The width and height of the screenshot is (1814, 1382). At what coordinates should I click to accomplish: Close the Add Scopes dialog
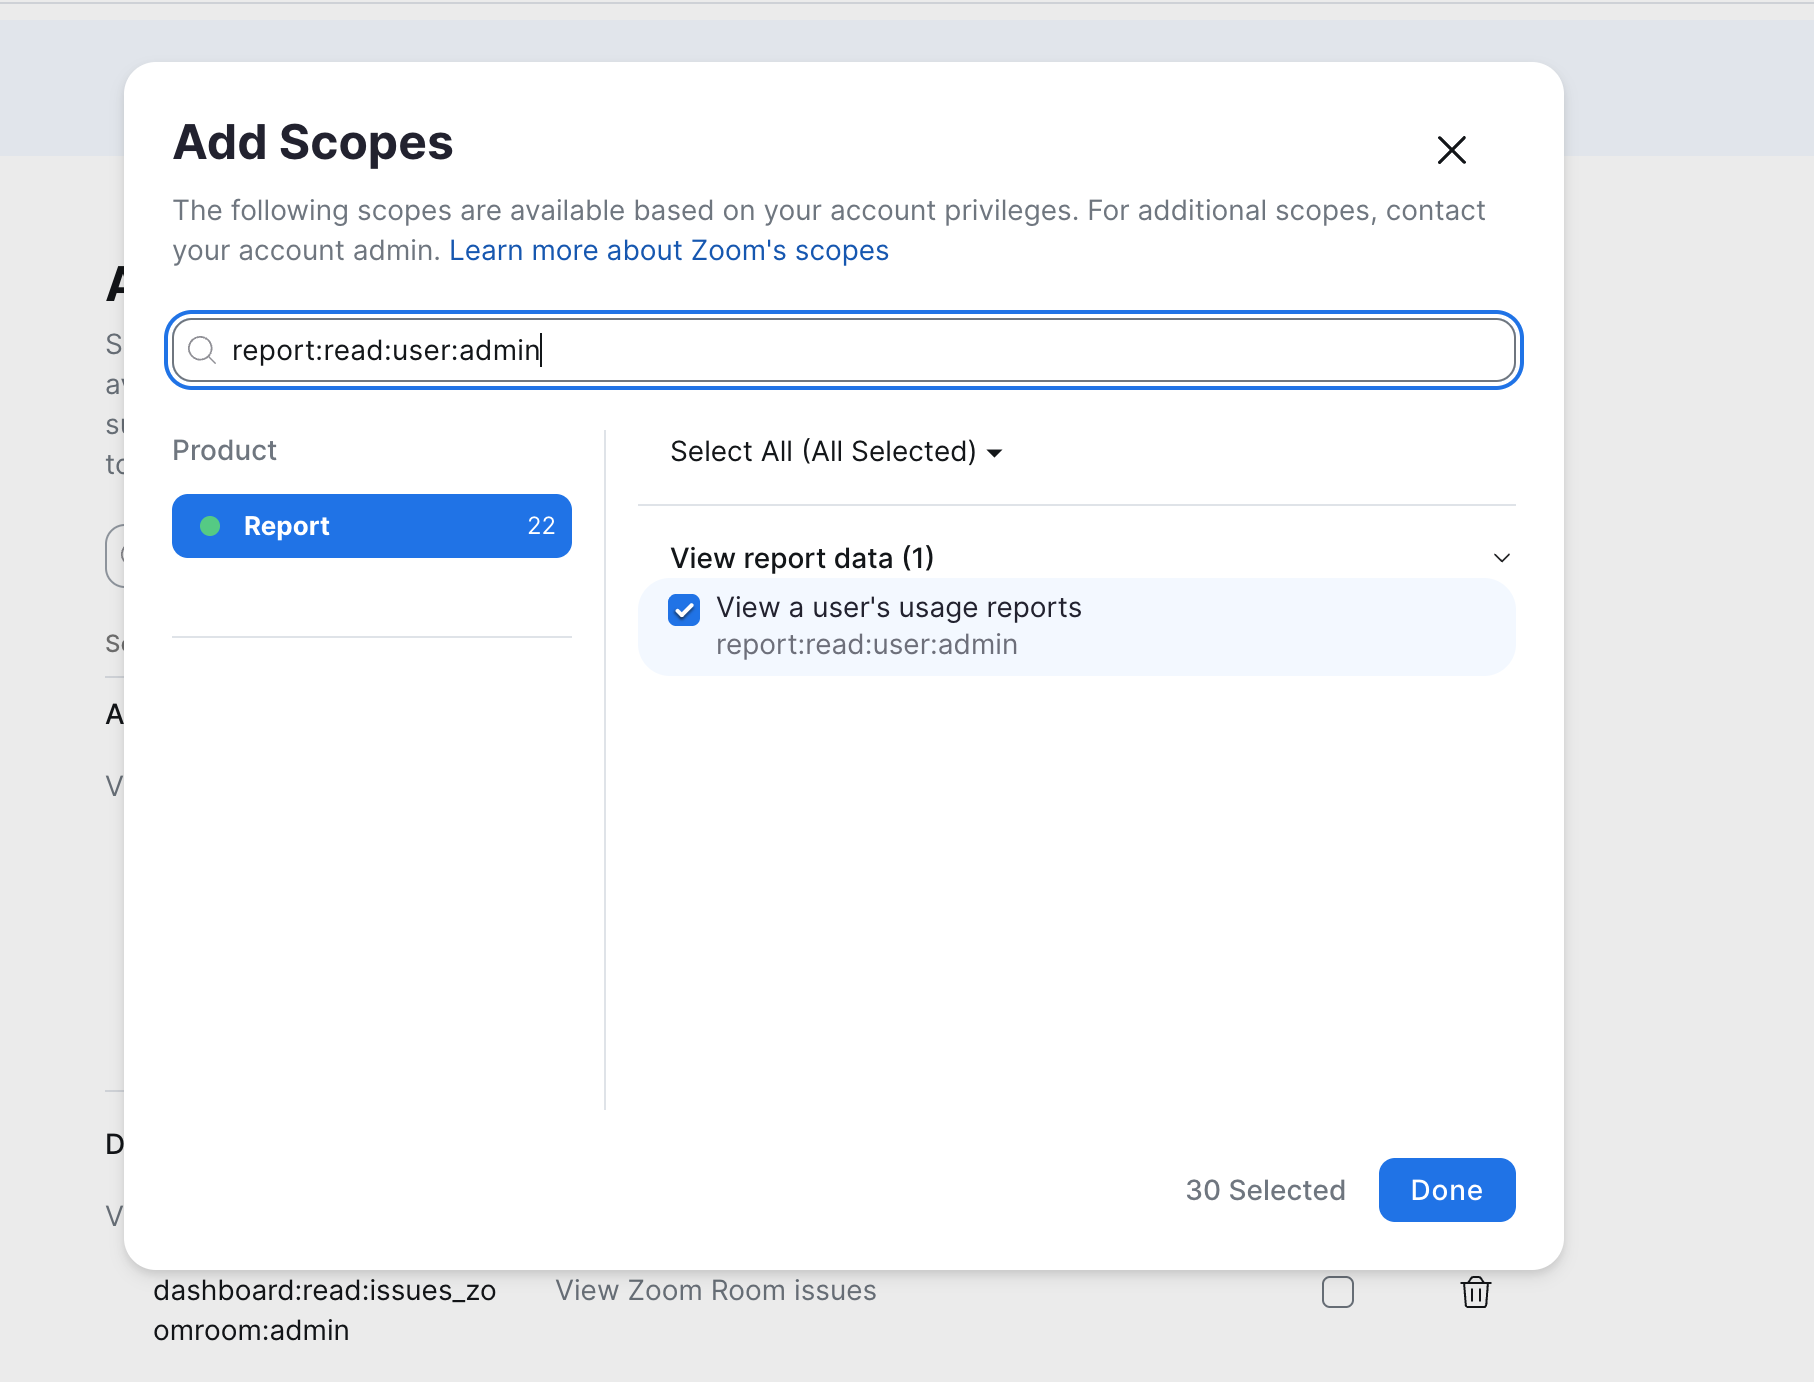pyautogui.click(x=1451, y=150)
